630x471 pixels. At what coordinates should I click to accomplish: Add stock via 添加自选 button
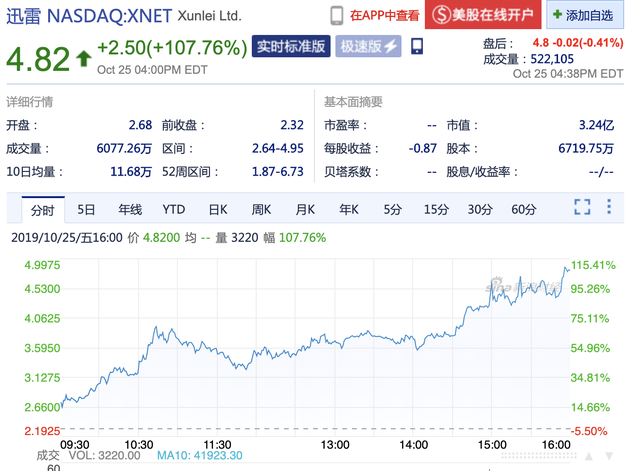click(x=590, y=16)
